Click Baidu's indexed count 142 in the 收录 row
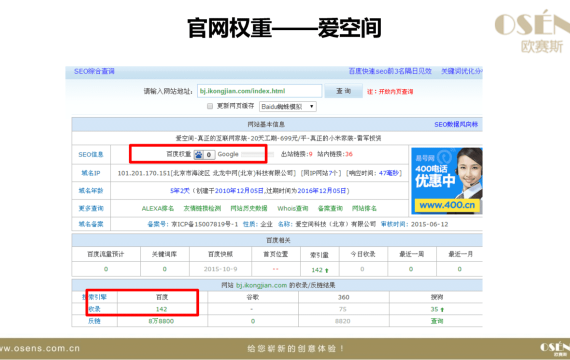Viewport: 570px width, 360px height. pyautogui.click(x=161, y=309)
